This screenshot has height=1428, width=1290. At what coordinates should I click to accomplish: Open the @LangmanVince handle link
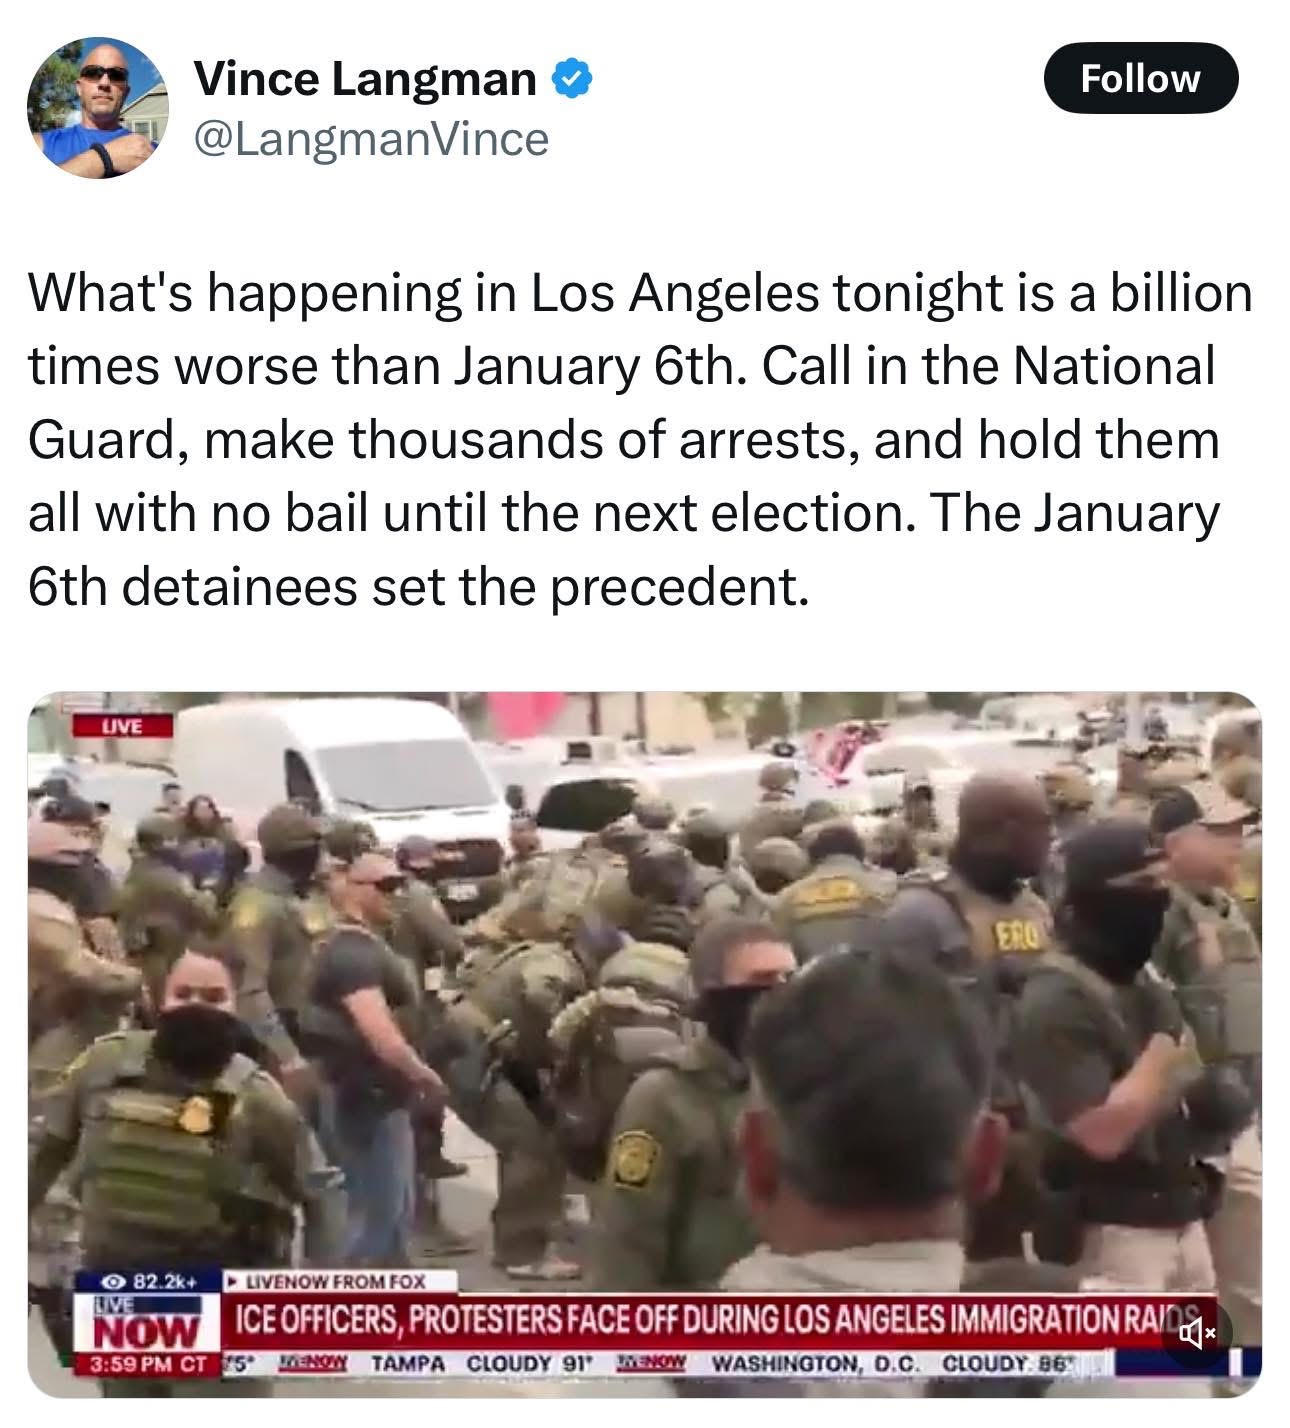point(371,139)
